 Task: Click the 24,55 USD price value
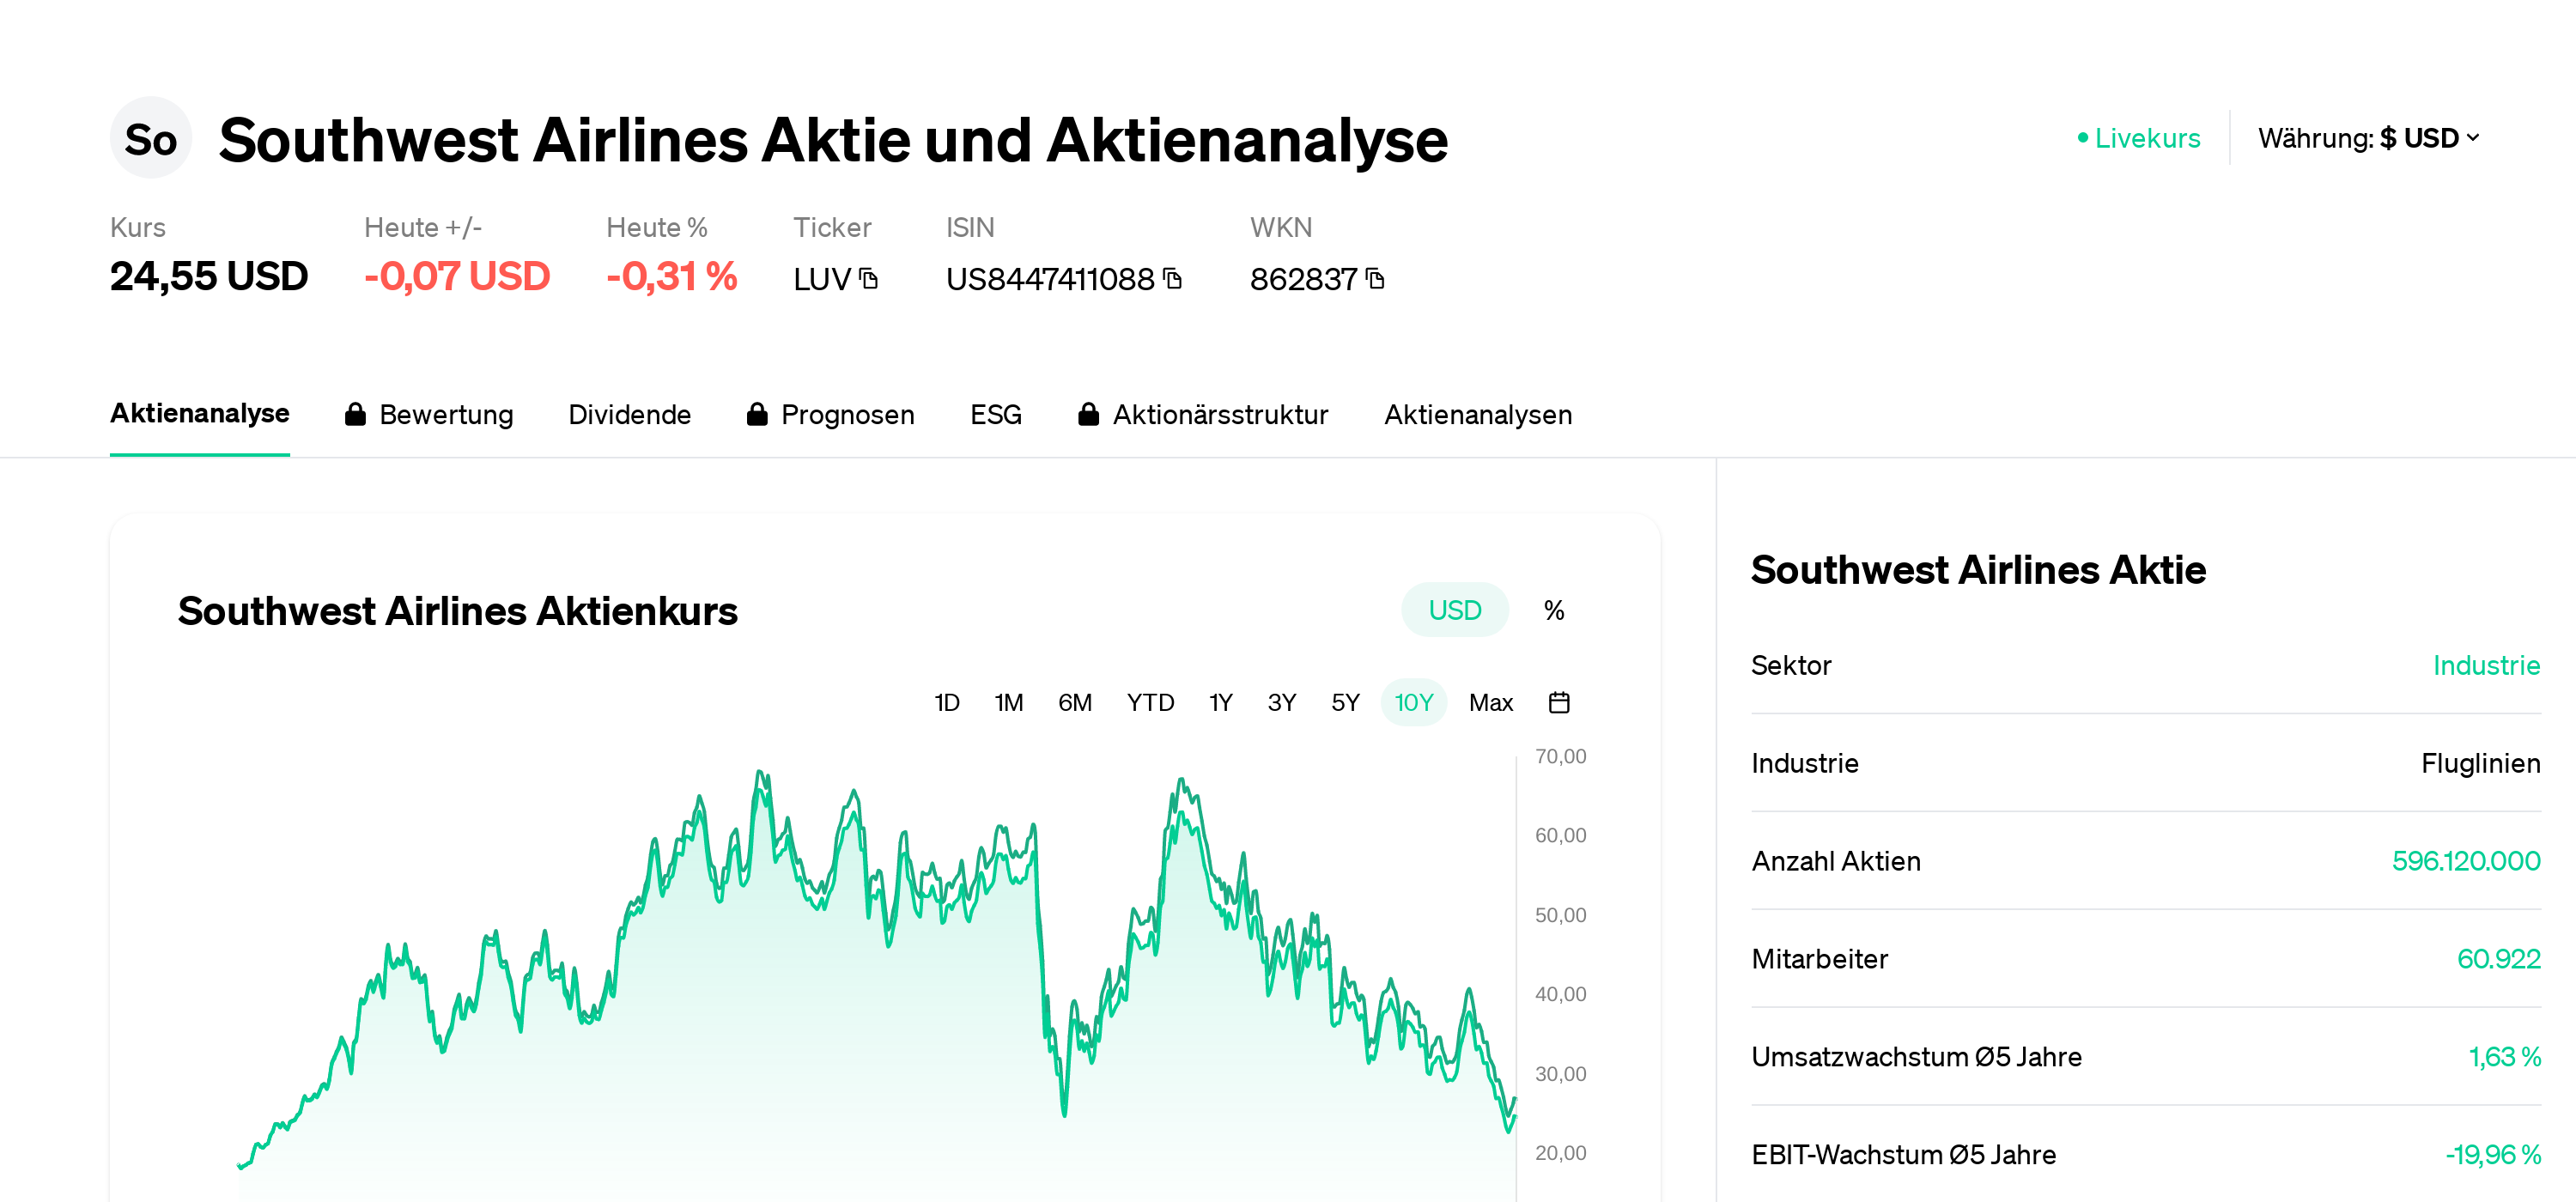click(209, 276)
